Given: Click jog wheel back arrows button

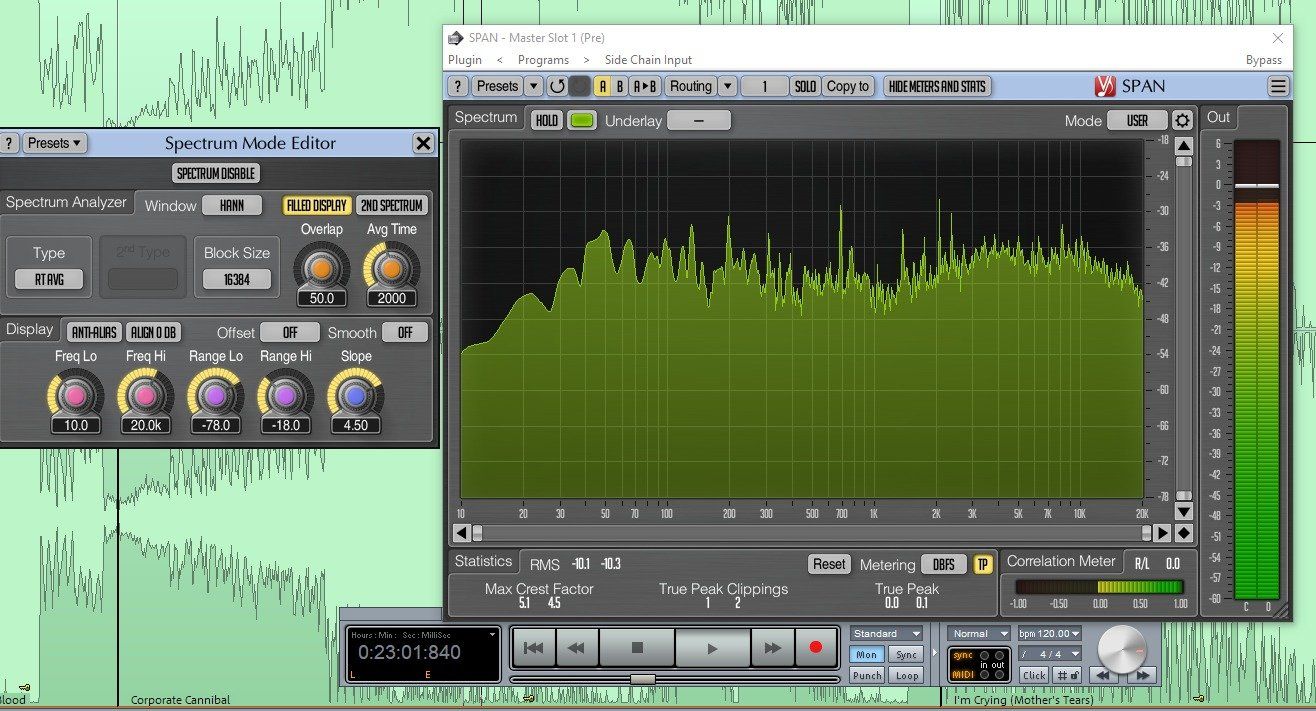Looking at the screenshot, I should tap(1103, 676).
